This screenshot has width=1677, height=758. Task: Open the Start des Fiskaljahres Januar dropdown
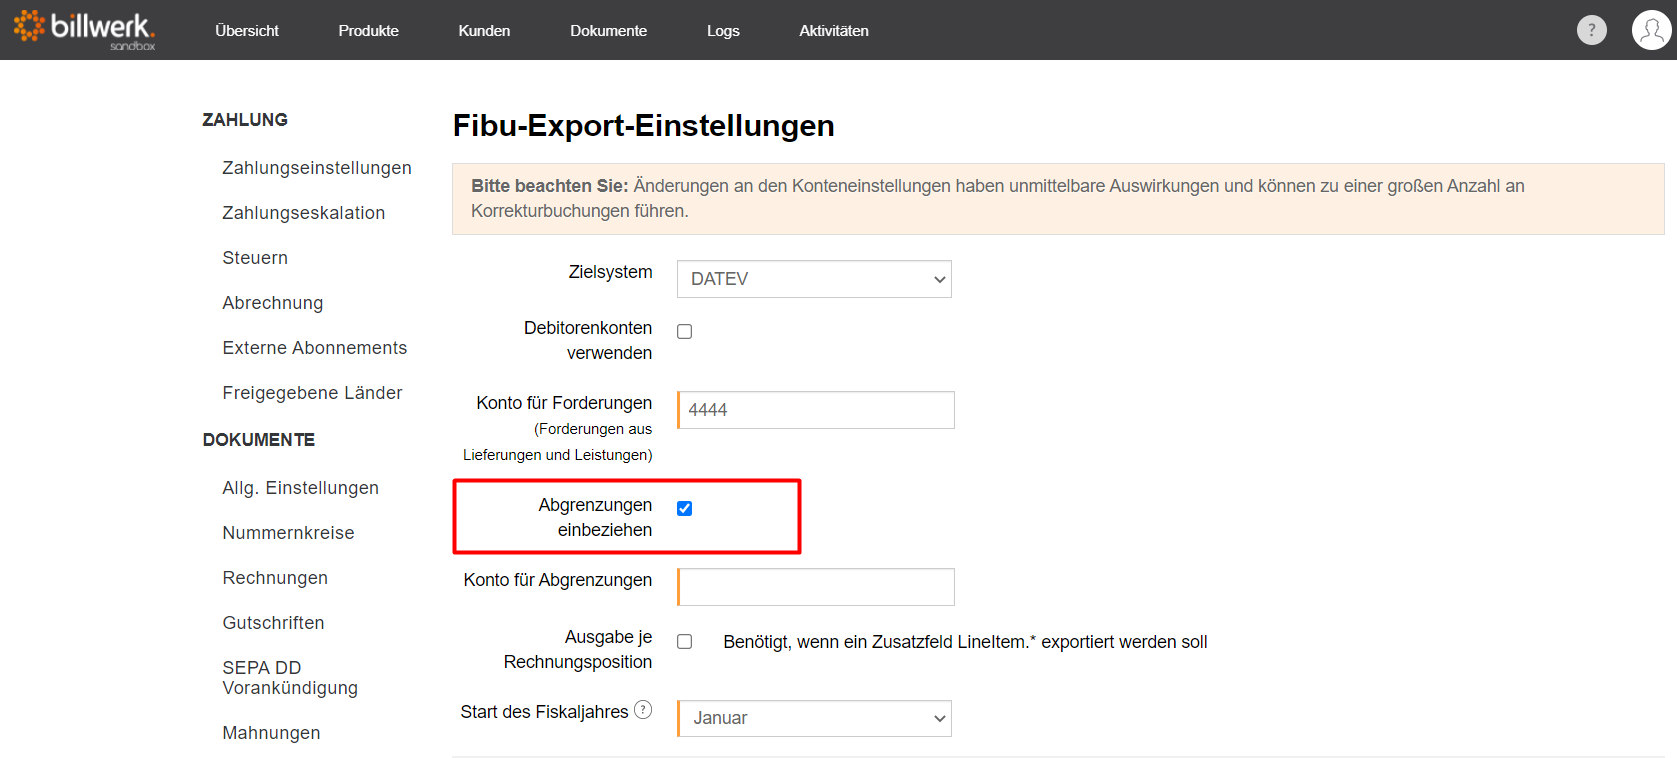coord(814,718)
